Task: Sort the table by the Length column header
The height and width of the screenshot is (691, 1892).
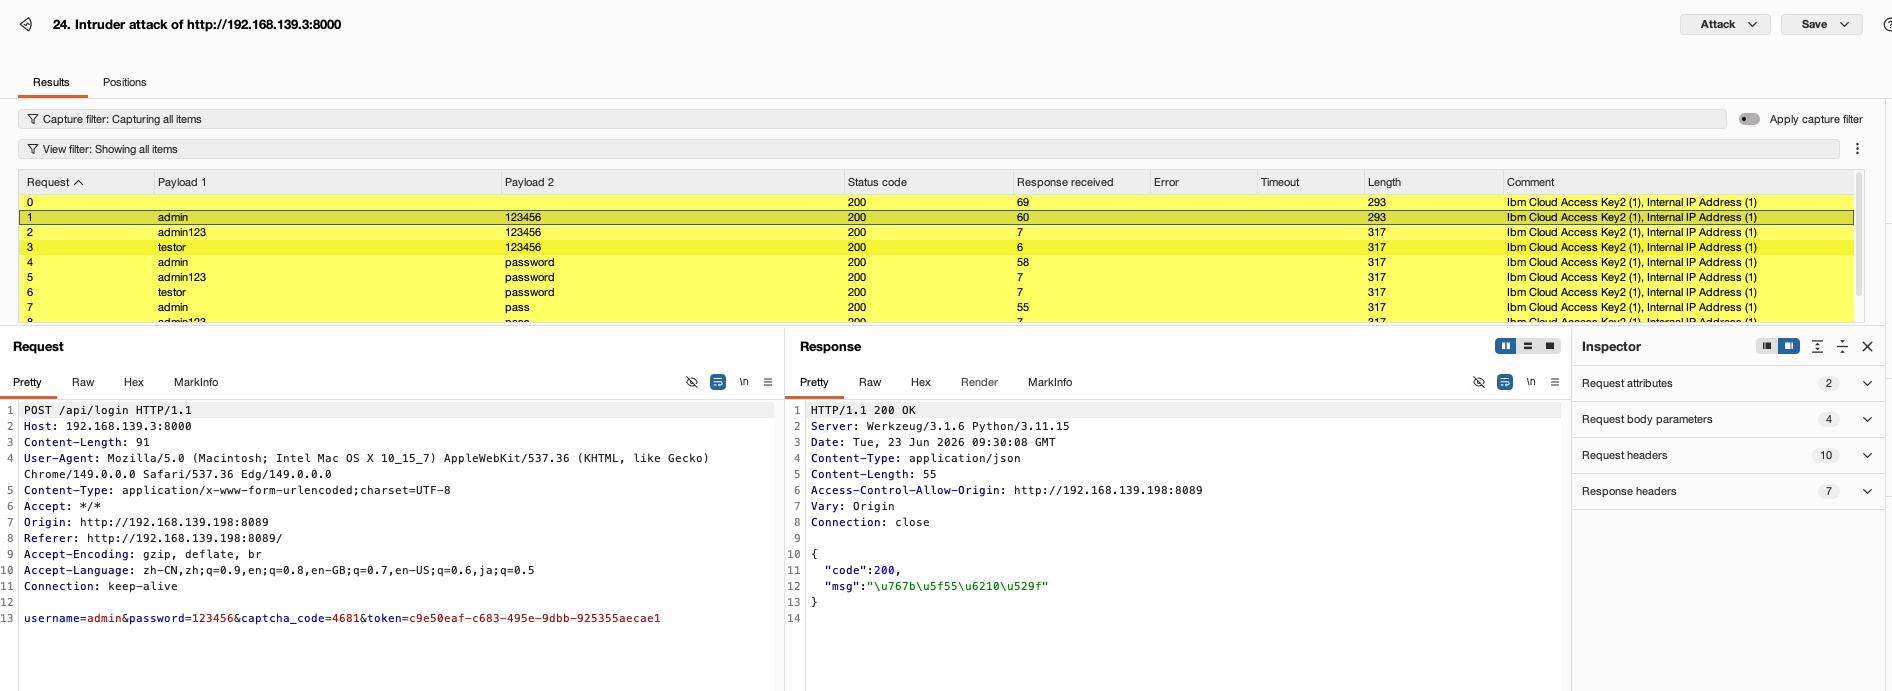Action: (1432, 182)
